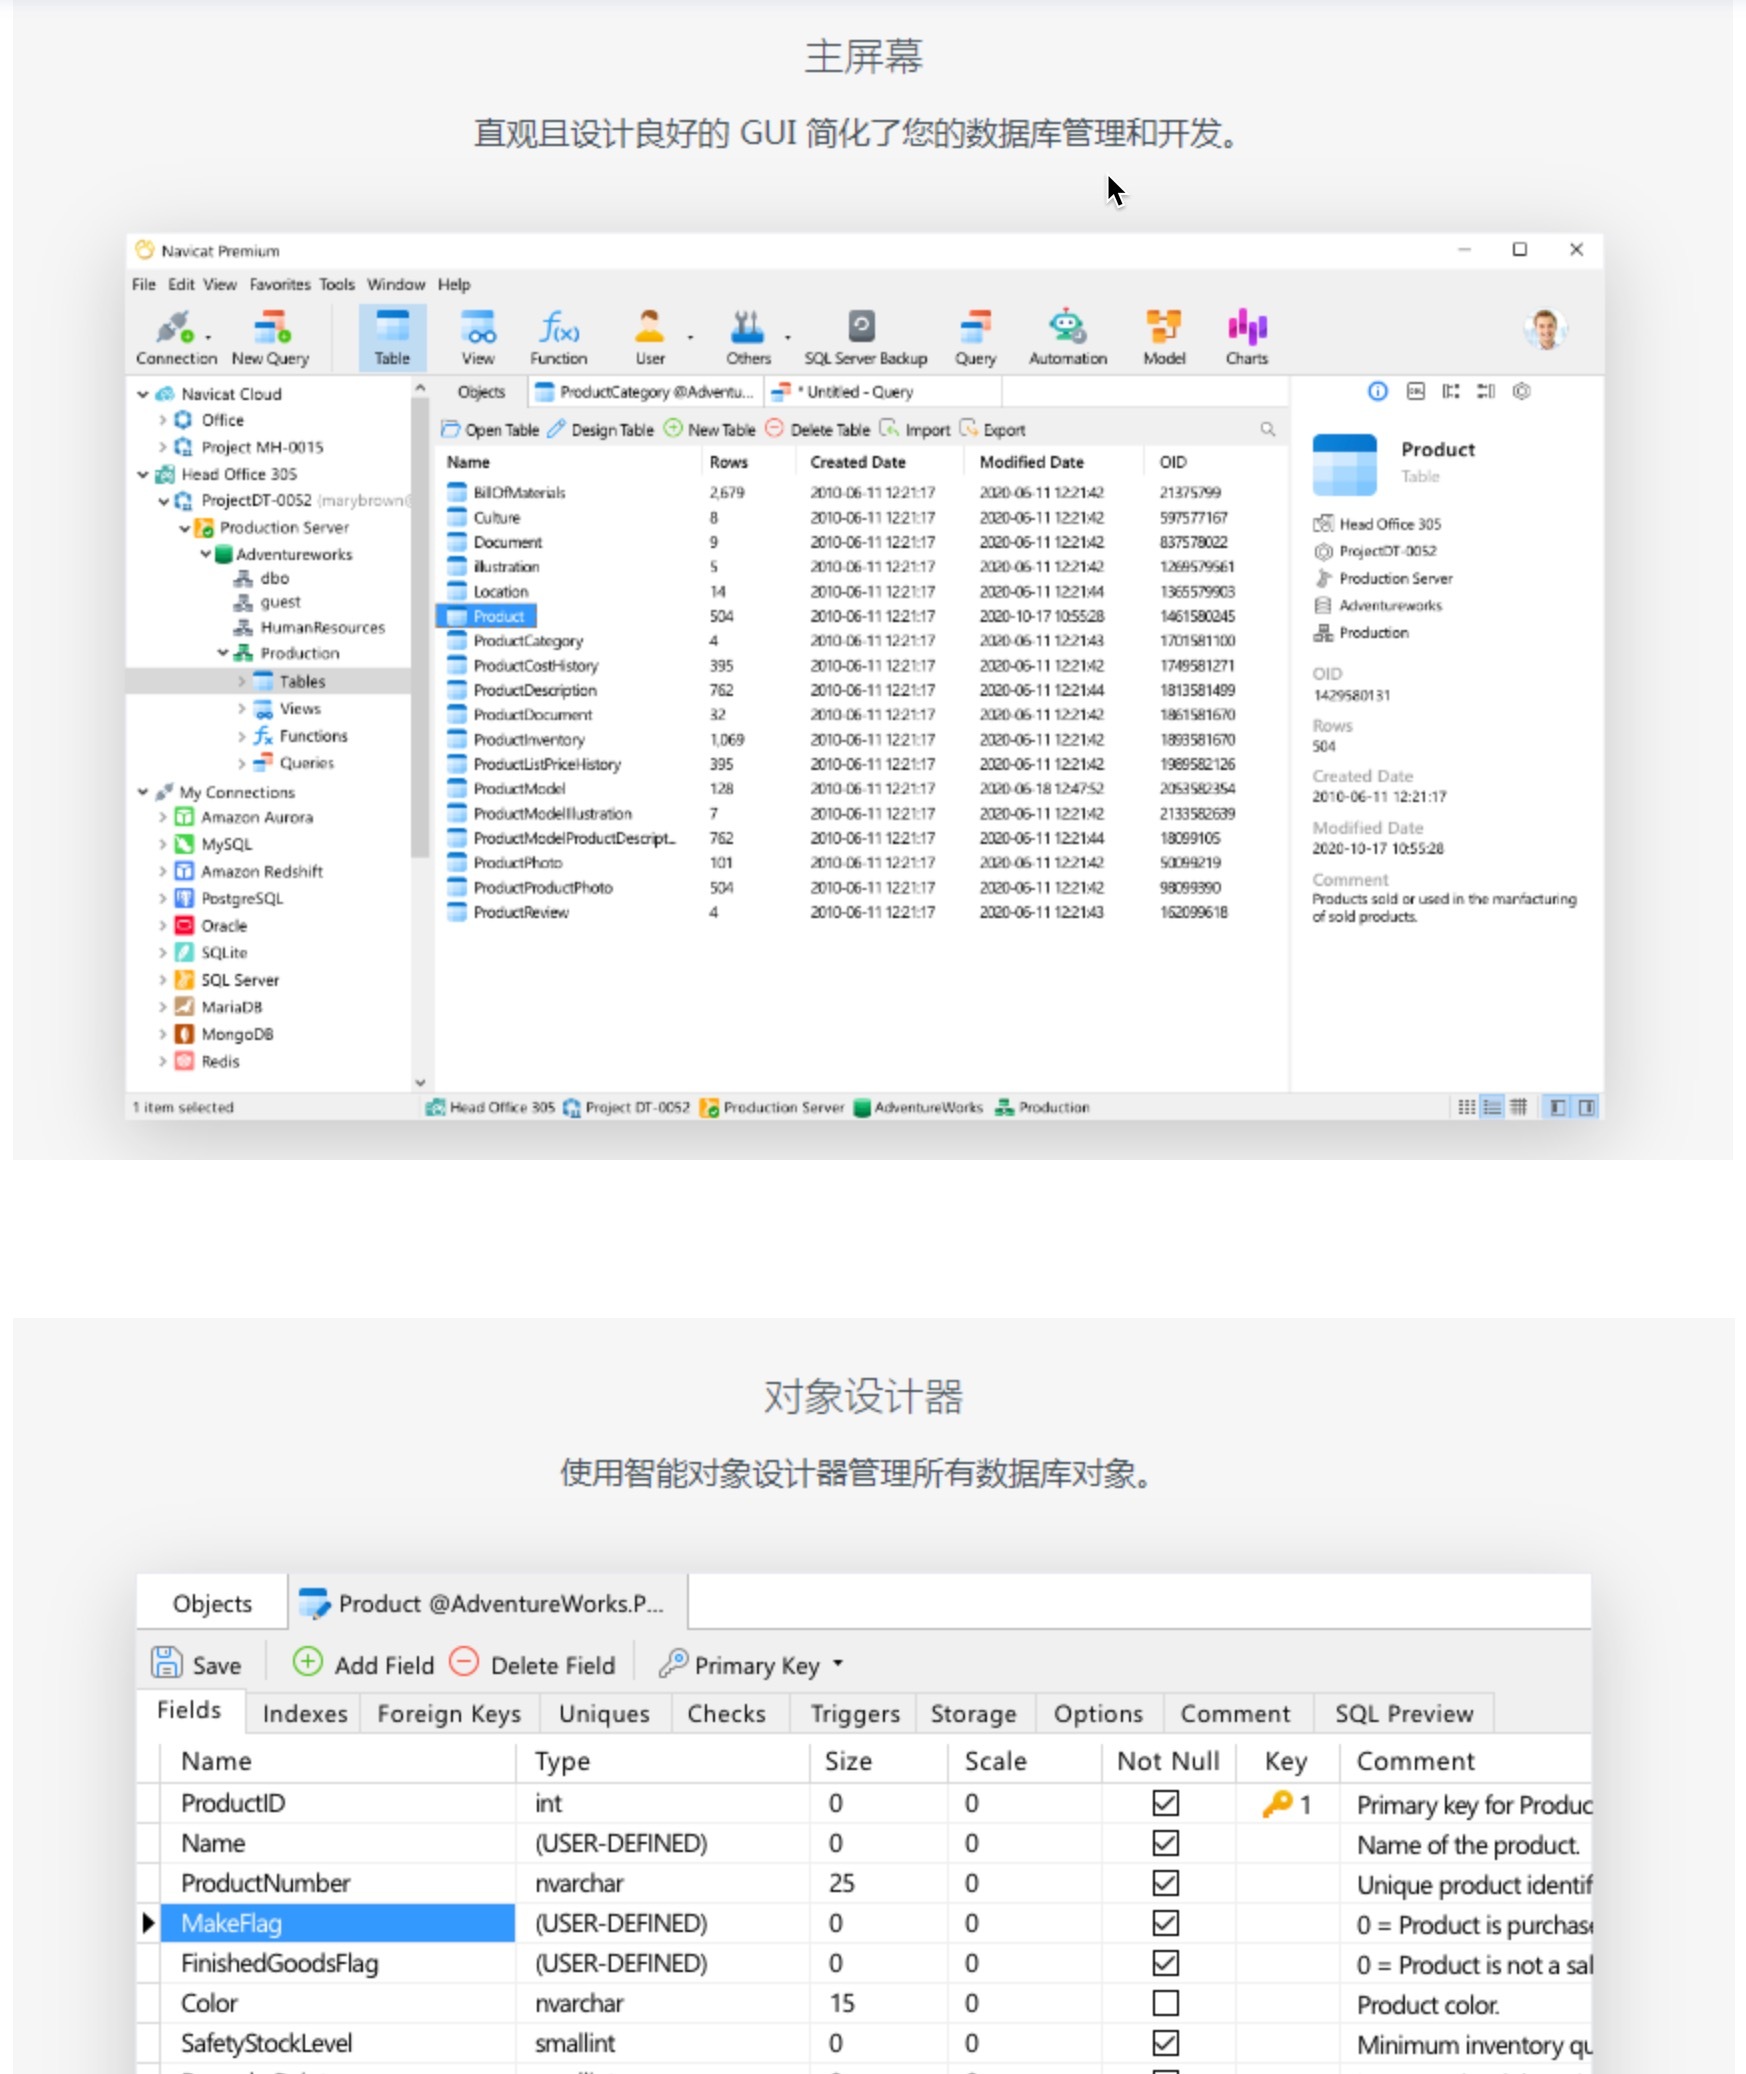Screen dimensions: 1746x2074
Task: Switch to detail view in the status bar
Action: click(1492, 1106)
